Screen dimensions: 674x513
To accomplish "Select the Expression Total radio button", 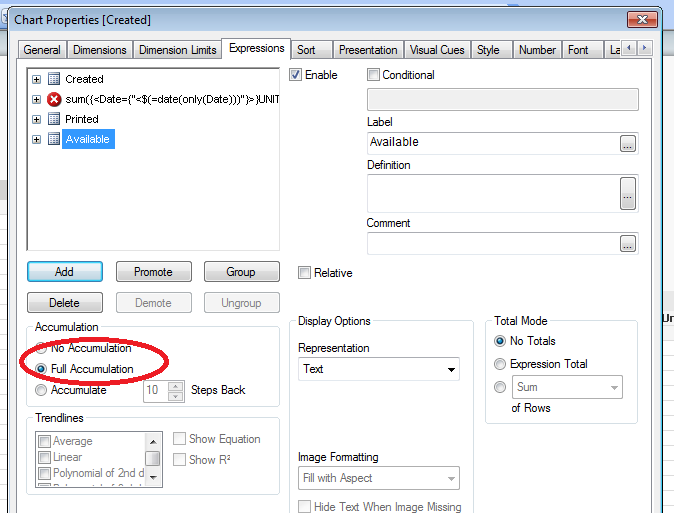I will [500, 364].
